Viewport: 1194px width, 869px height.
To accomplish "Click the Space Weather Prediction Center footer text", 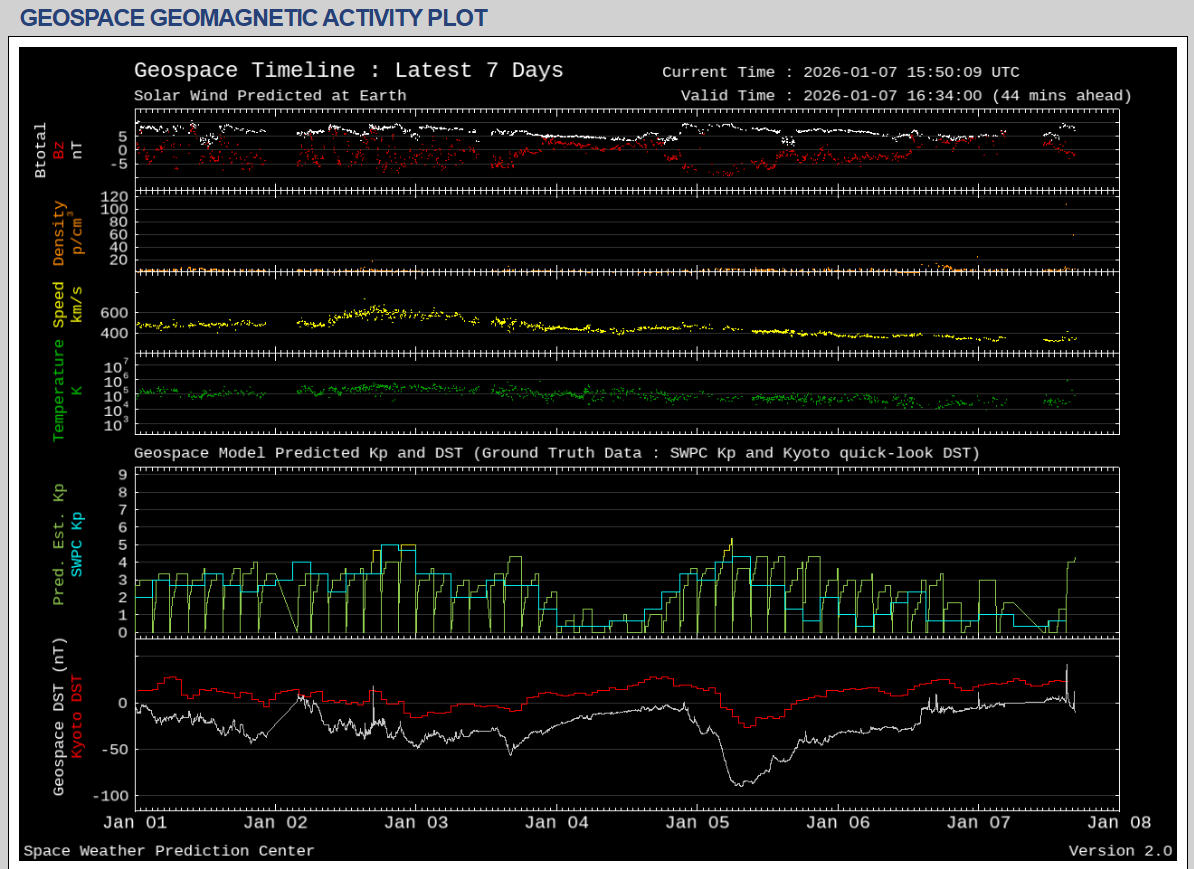I will pos(168,851).
